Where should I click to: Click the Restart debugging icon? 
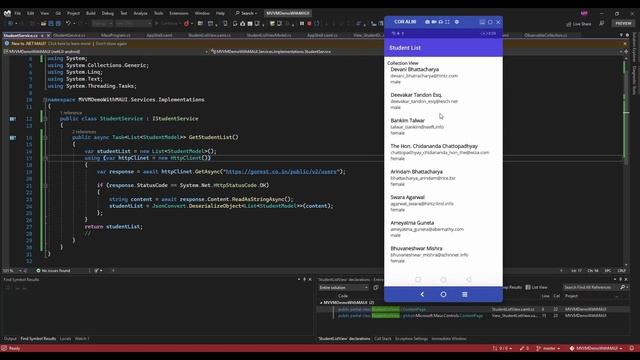tap(317, 24)
